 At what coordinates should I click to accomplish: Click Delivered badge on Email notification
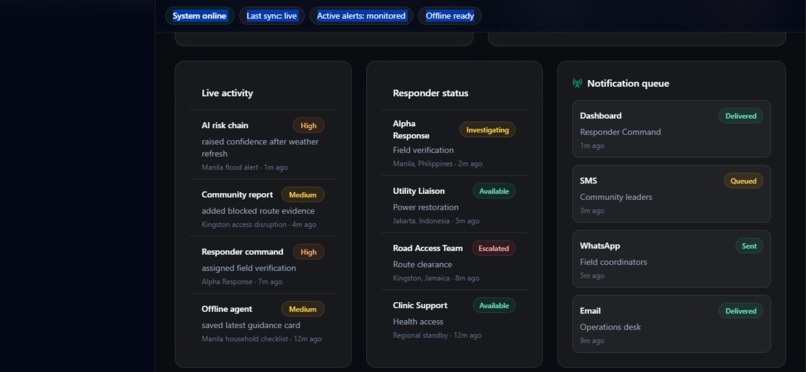[x=741, y=311]
